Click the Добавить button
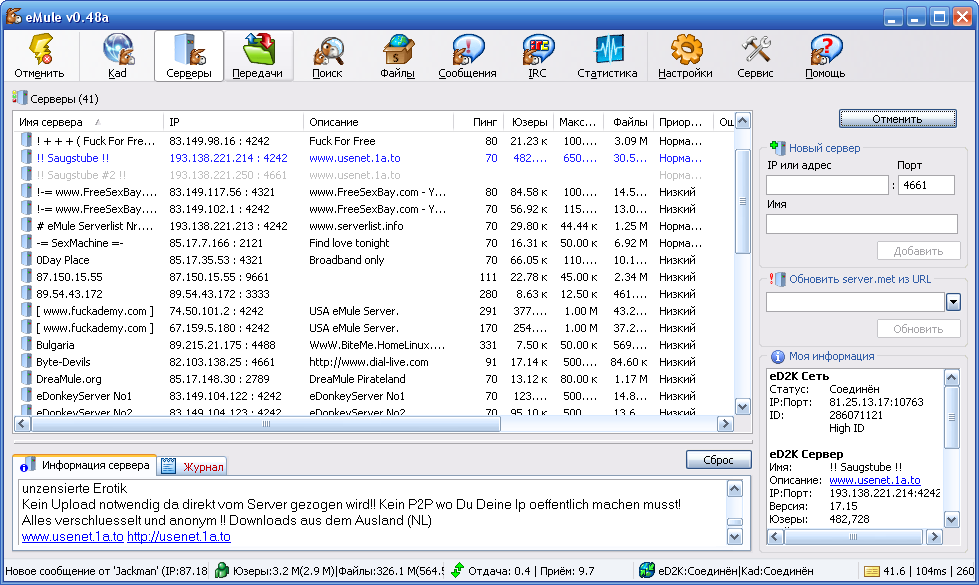This screenshot has width=979, height=585. (x=918, y=251)
